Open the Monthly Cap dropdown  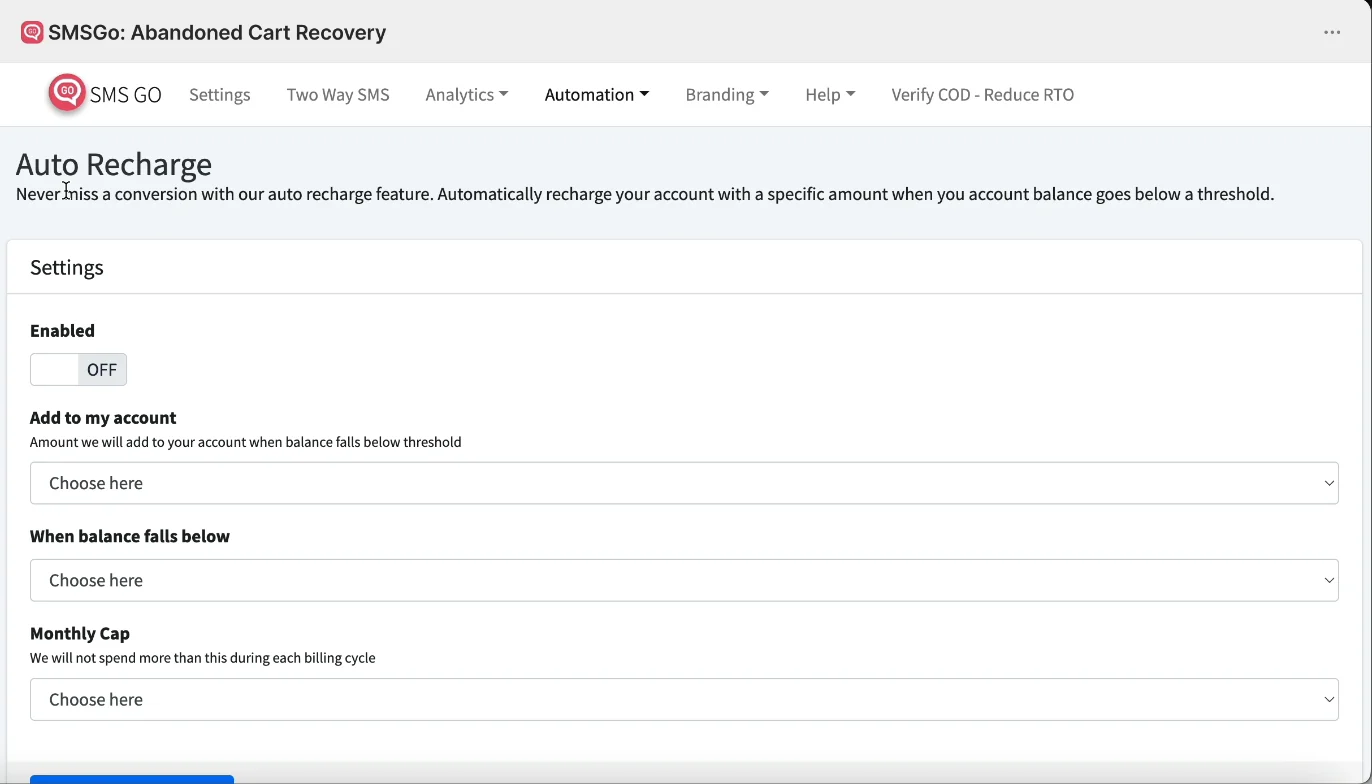pyautogui.click(x=684, y=699)
